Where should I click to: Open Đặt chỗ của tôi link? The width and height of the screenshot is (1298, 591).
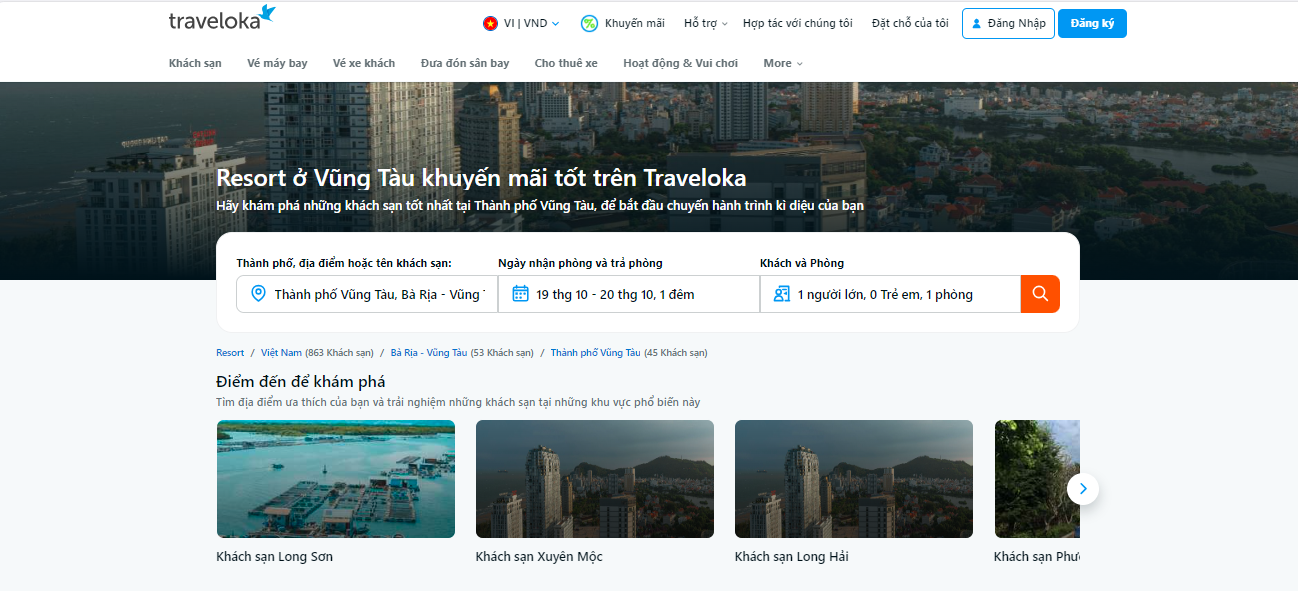tap(910, 23)
